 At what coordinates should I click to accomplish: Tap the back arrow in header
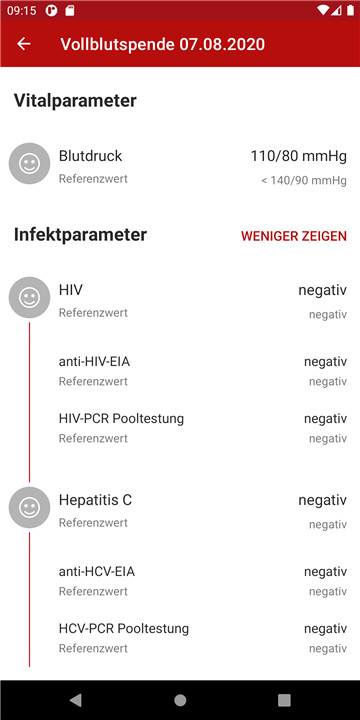23,44
